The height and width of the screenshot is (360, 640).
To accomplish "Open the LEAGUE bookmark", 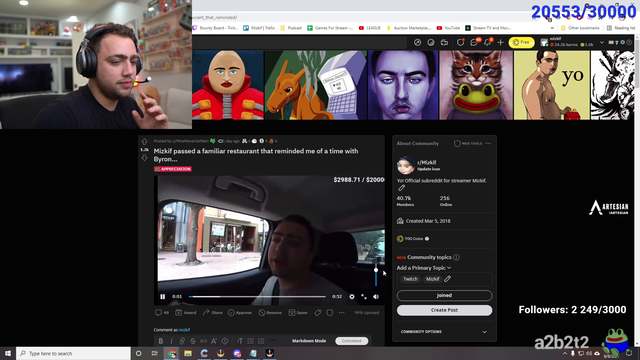I will click(x=370, y=28).
